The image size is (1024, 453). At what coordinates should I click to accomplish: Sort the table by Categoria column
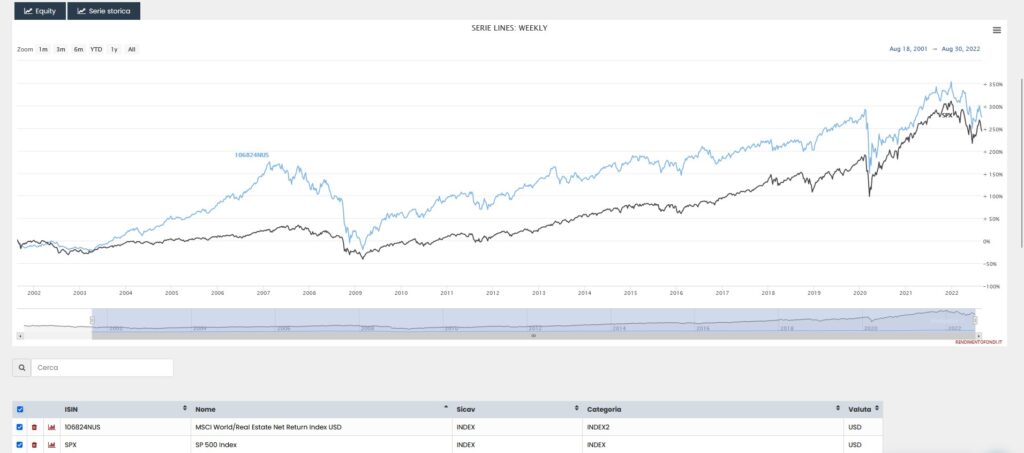[x=836, y=409]
